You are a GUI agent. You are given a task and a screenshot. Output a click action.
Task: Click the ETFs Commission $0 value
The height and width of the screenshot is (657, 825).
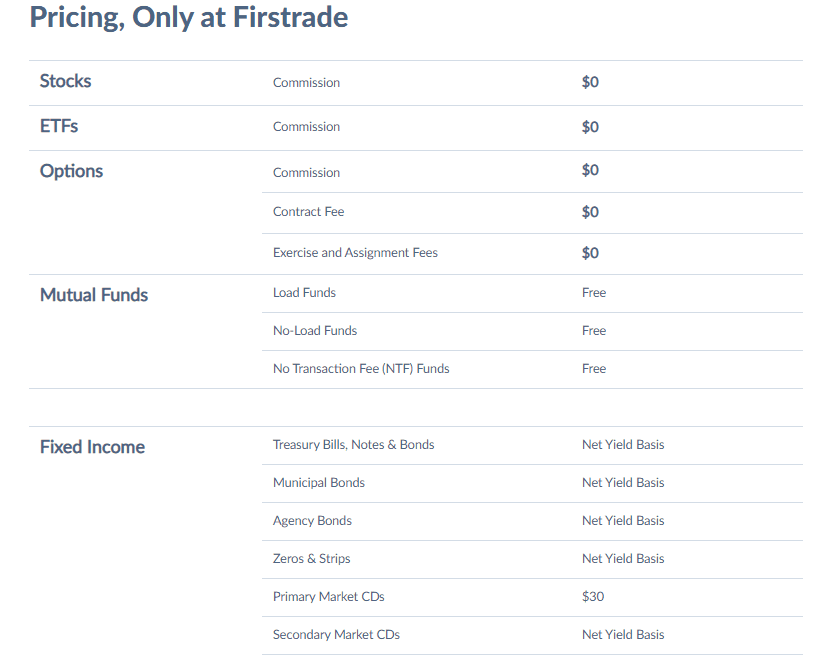click(590, 127)
